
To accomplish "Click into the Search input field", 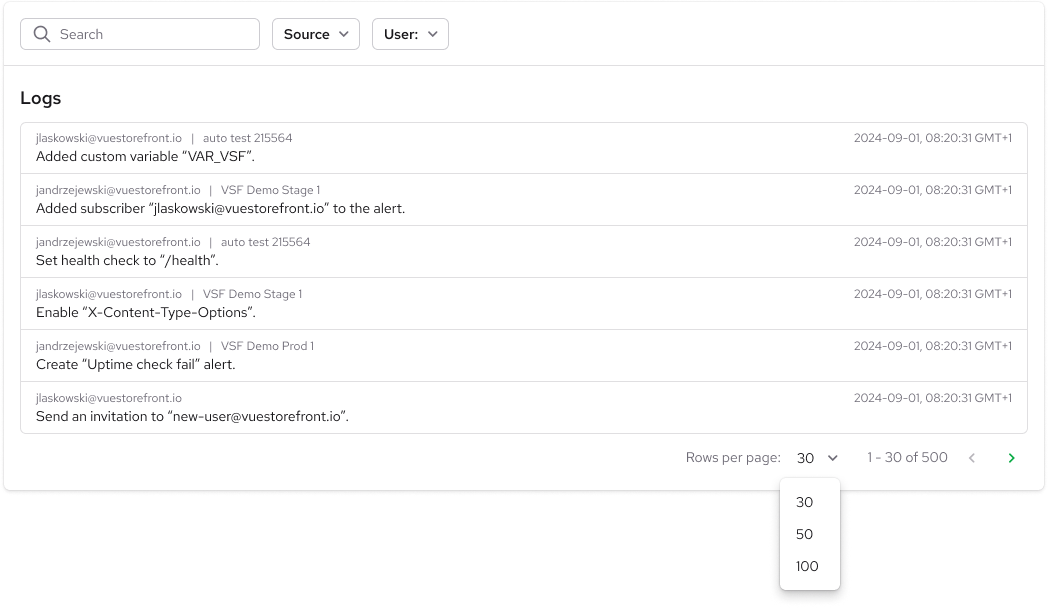I will pyautogui.click(x=150, y=34).
